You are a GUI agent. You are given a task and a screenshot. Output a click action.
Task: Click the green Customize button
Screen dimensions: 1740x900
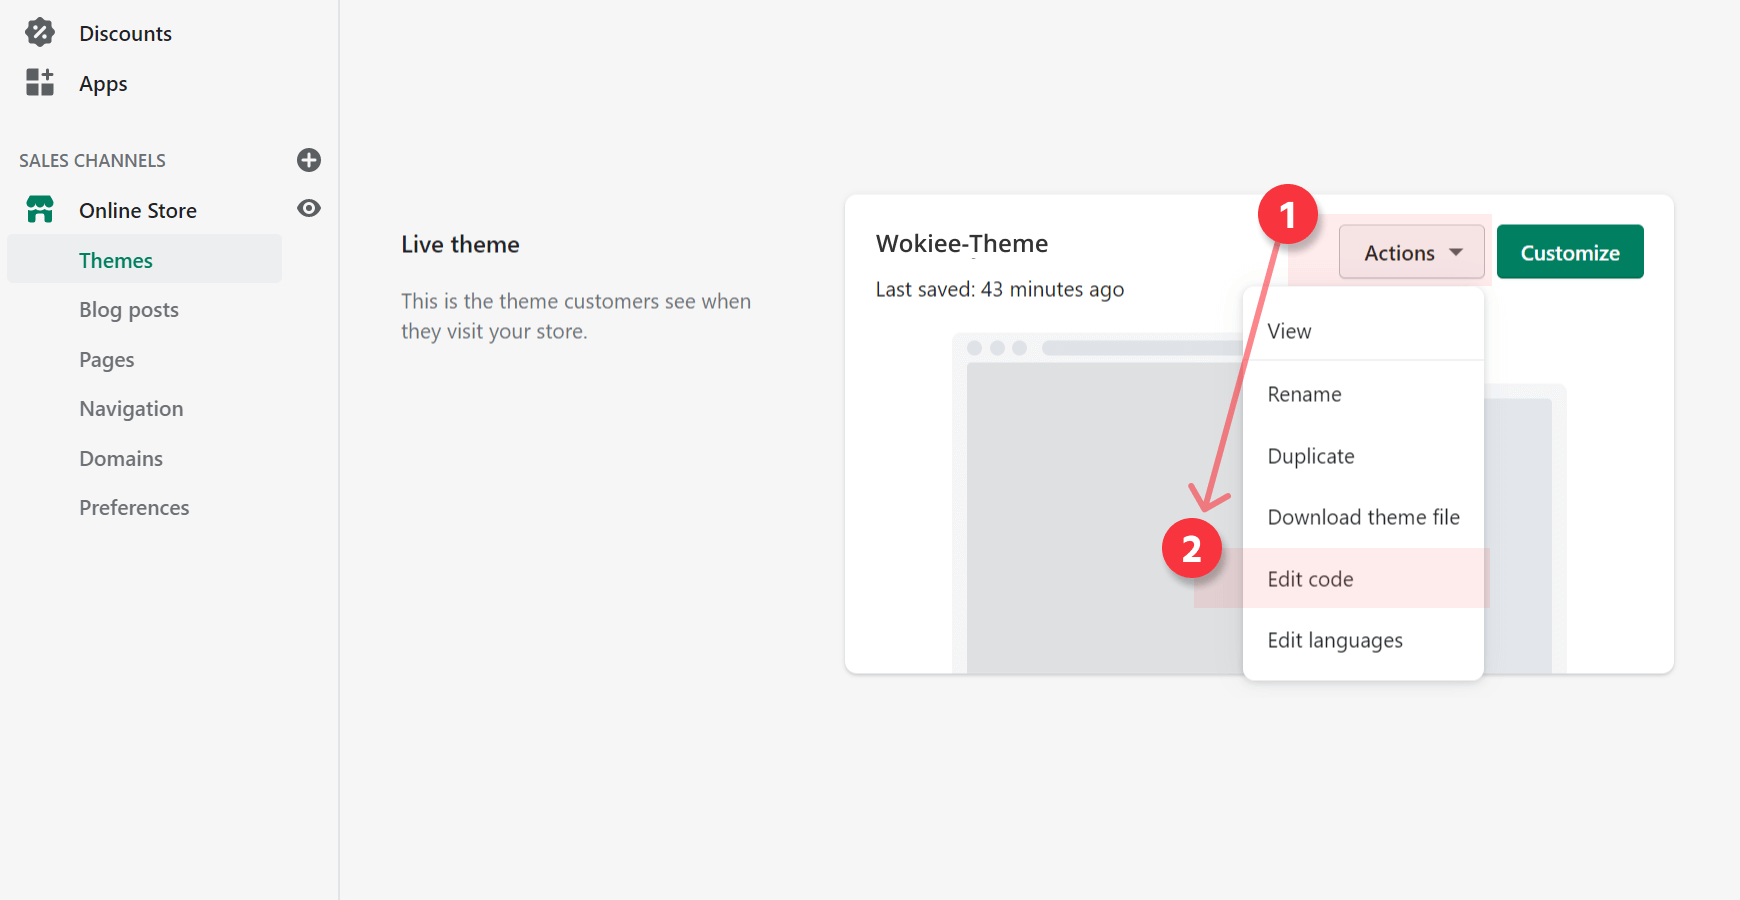point(1570,252)
